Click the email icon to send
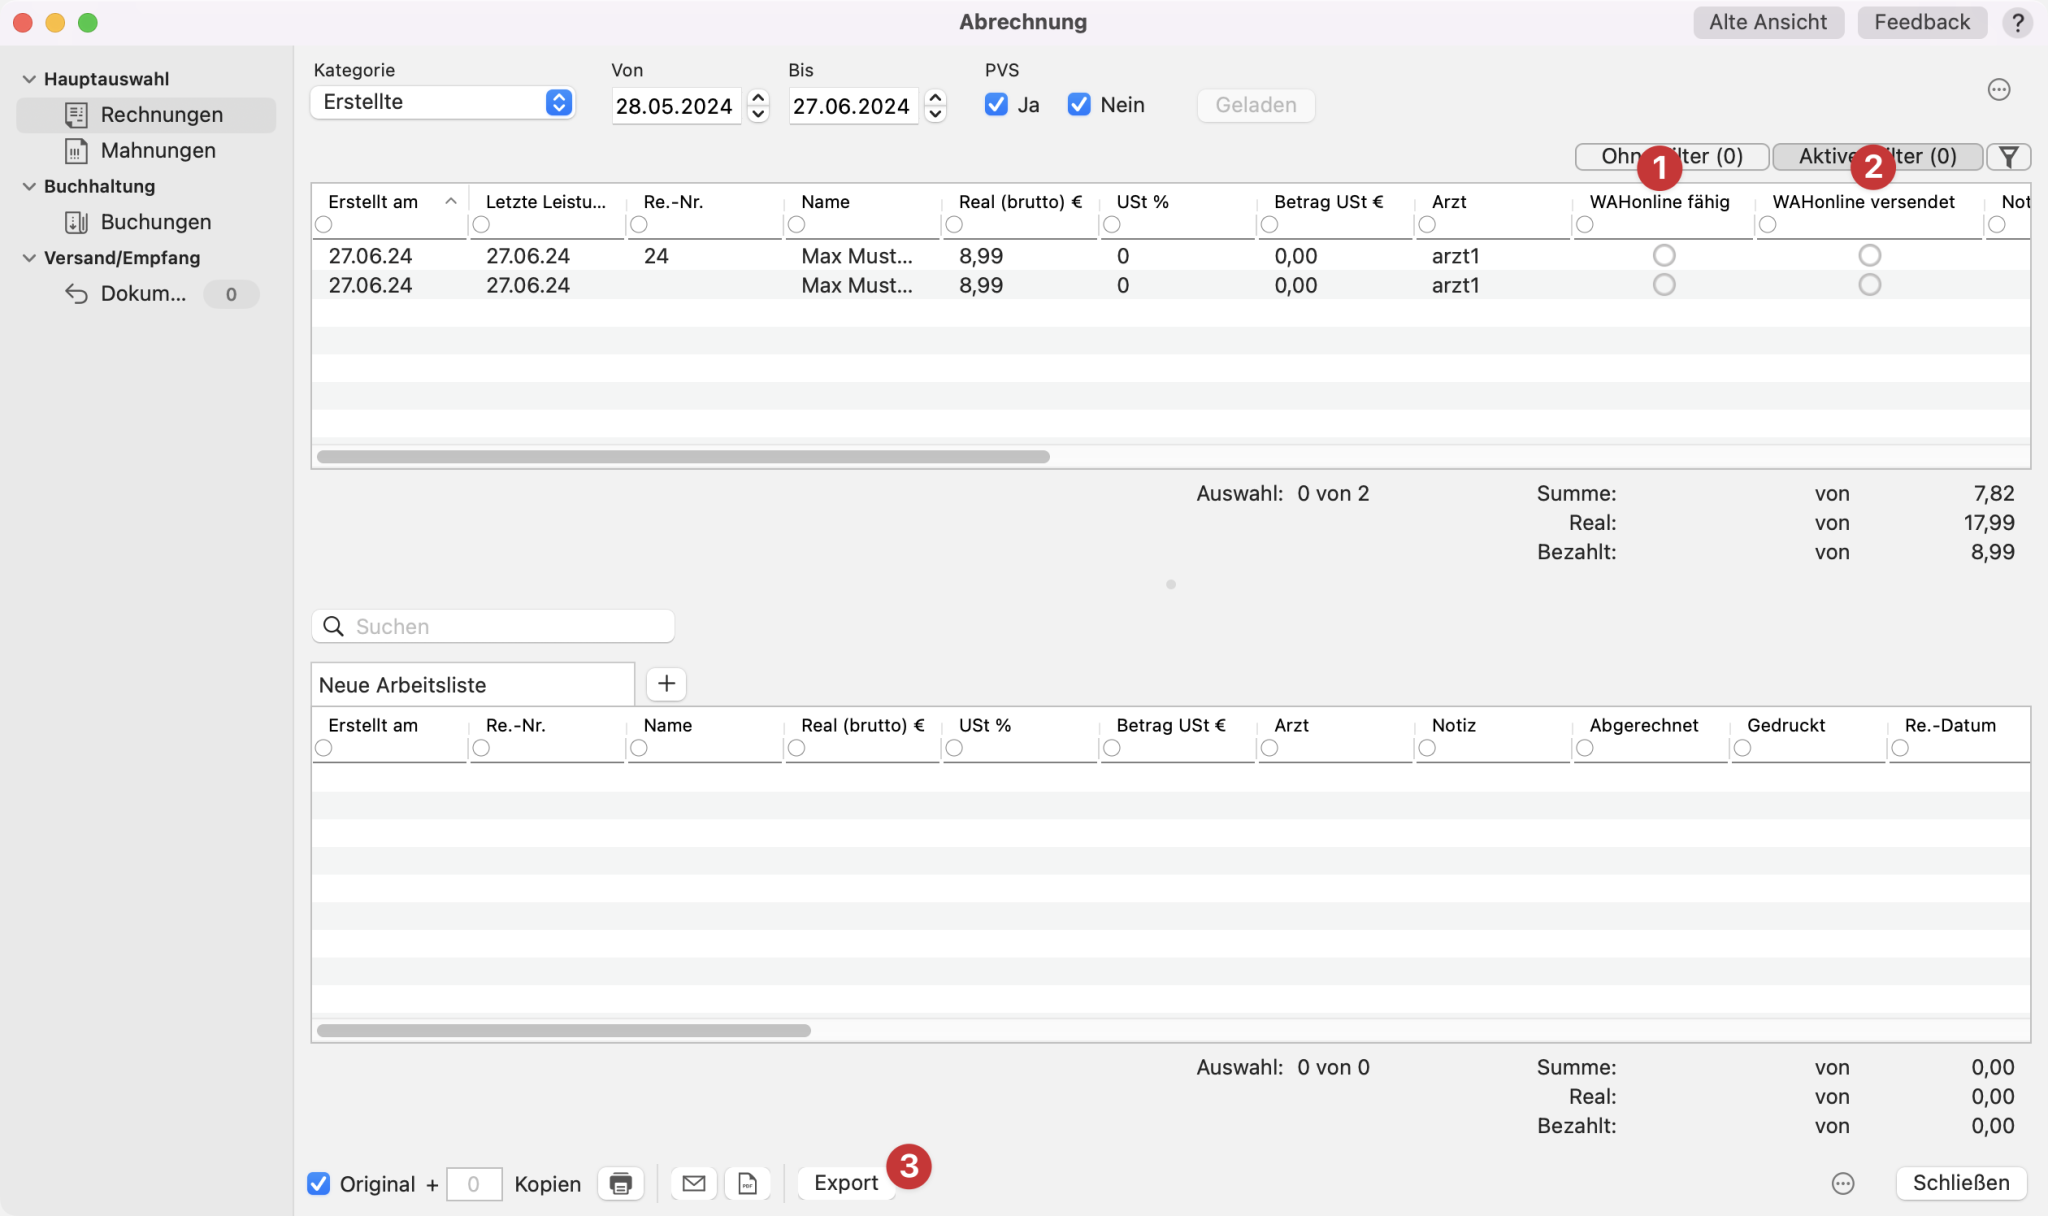 pos(693,1183)
